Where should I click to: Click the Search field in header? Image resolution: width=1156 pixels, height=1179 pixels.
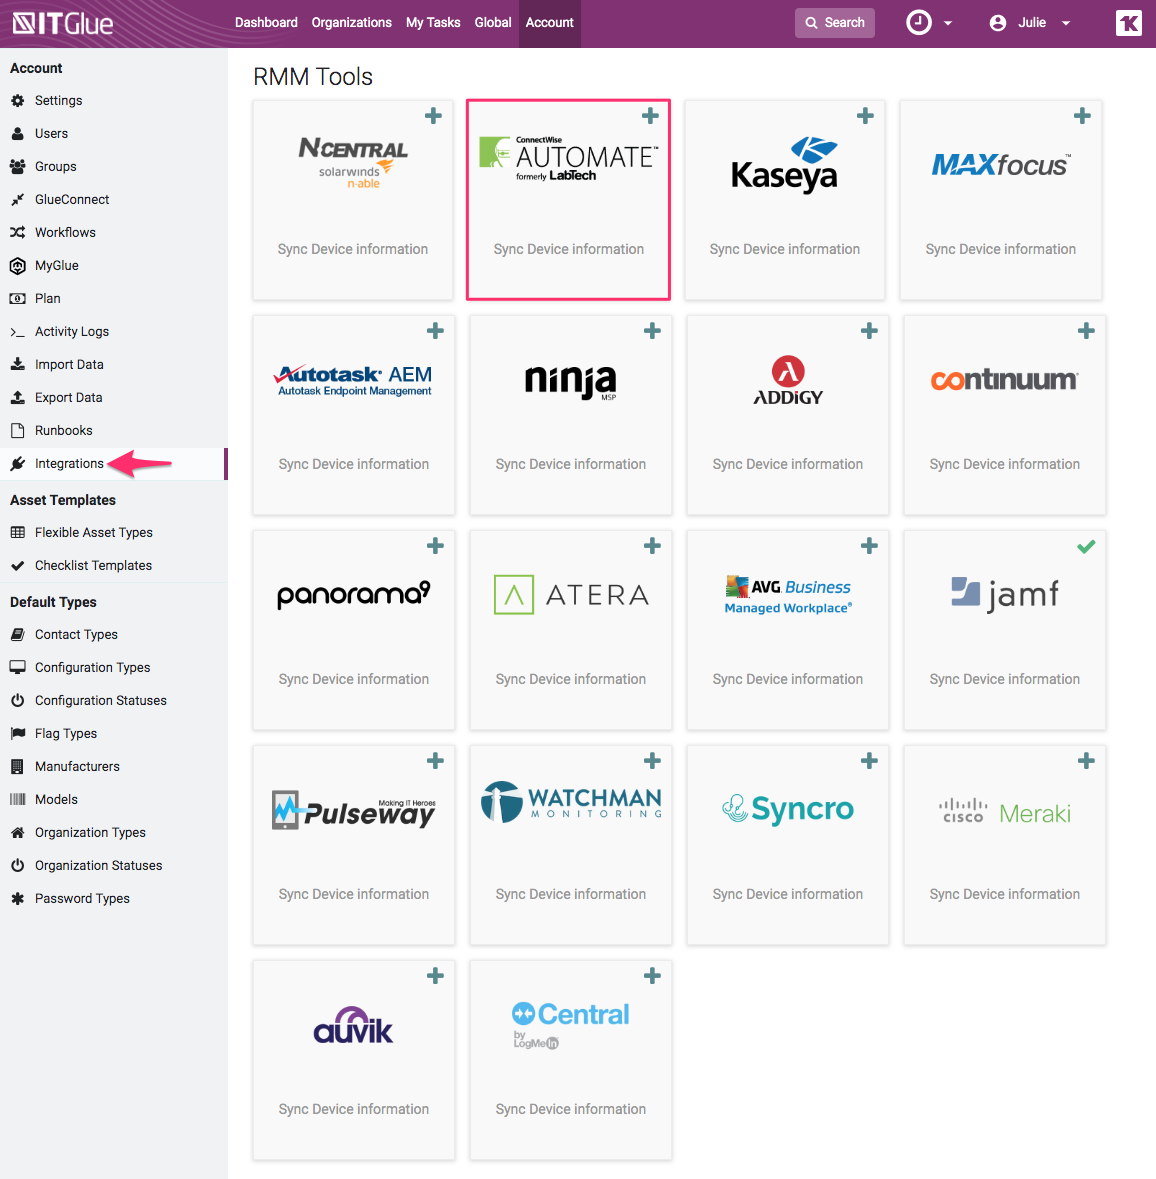pyautogui.click(x=835, y=23)
